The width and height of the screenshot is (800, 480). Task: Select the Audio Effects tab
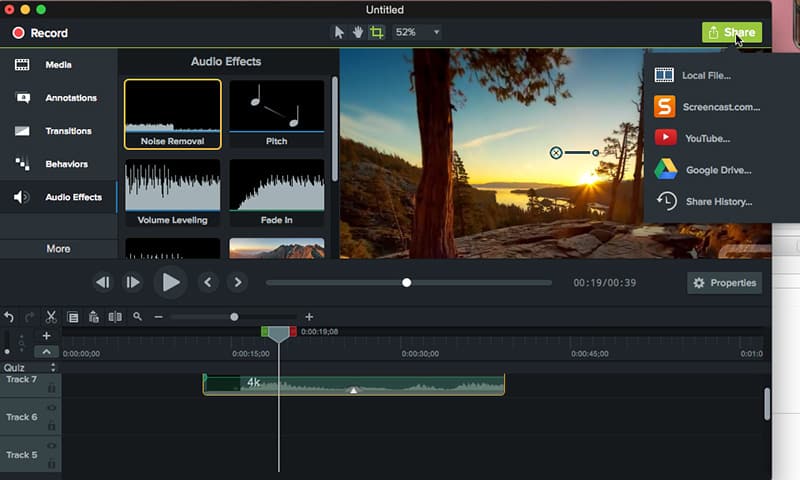click(x=59, y=197)
